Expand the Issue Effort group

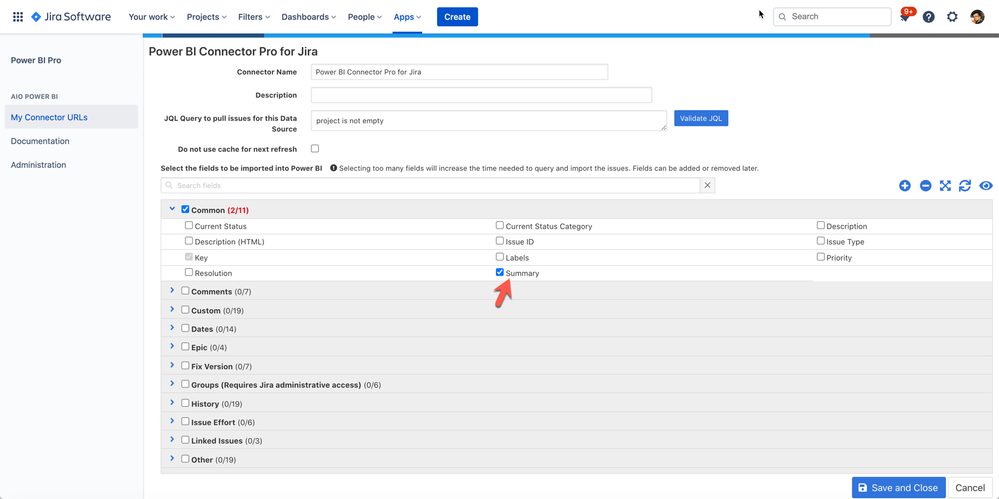tap(172, 421)
